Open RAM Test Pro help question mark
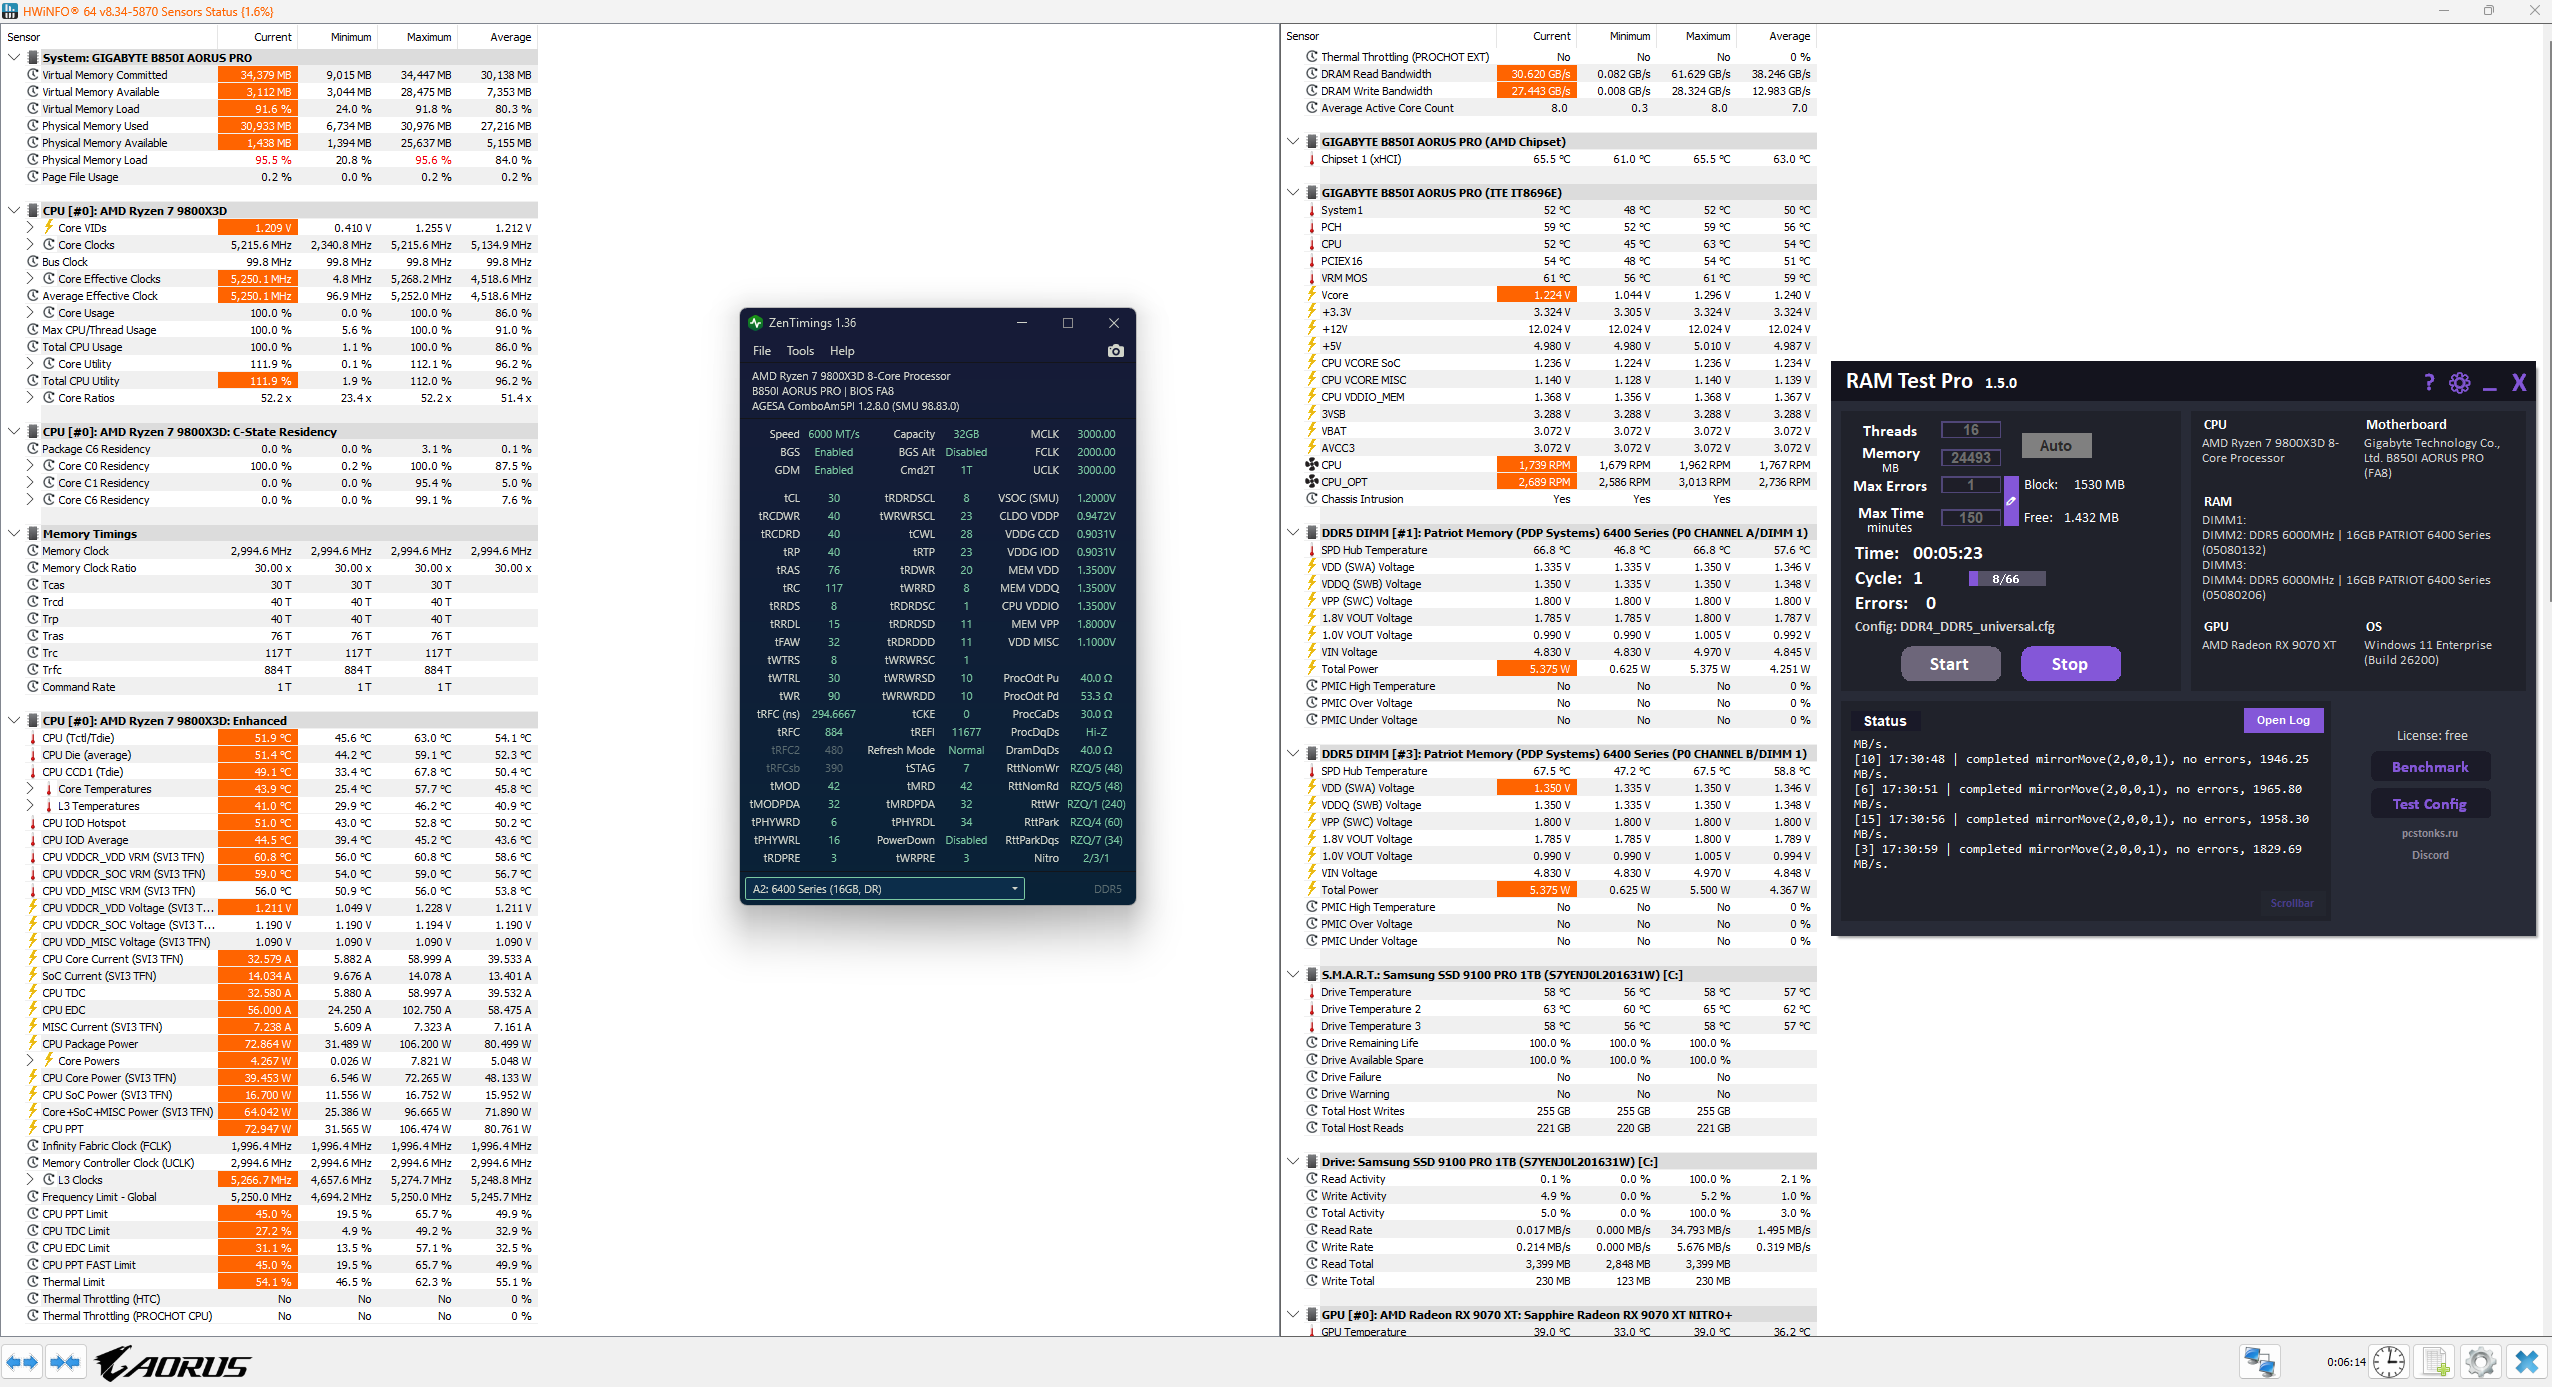 2429,383
